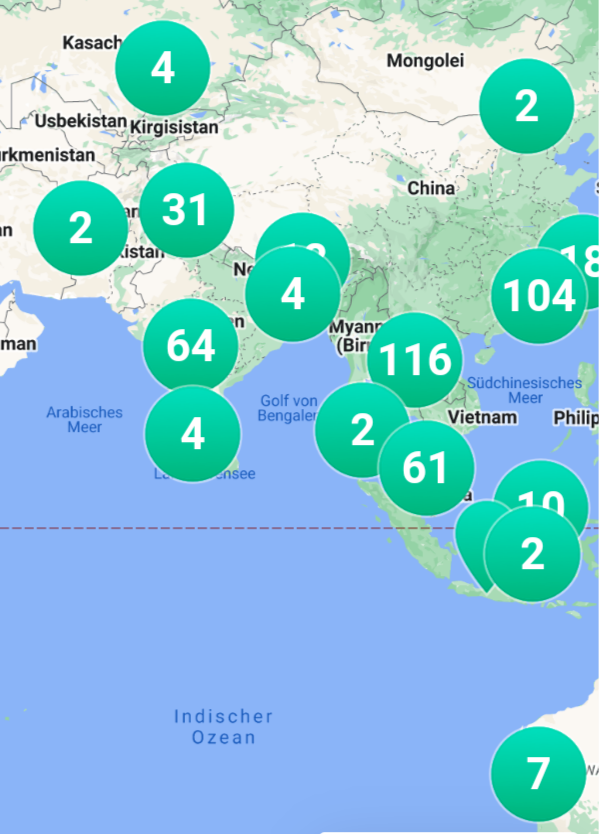Open the cluster of 116 near Myanmar

tap(415, 360)
